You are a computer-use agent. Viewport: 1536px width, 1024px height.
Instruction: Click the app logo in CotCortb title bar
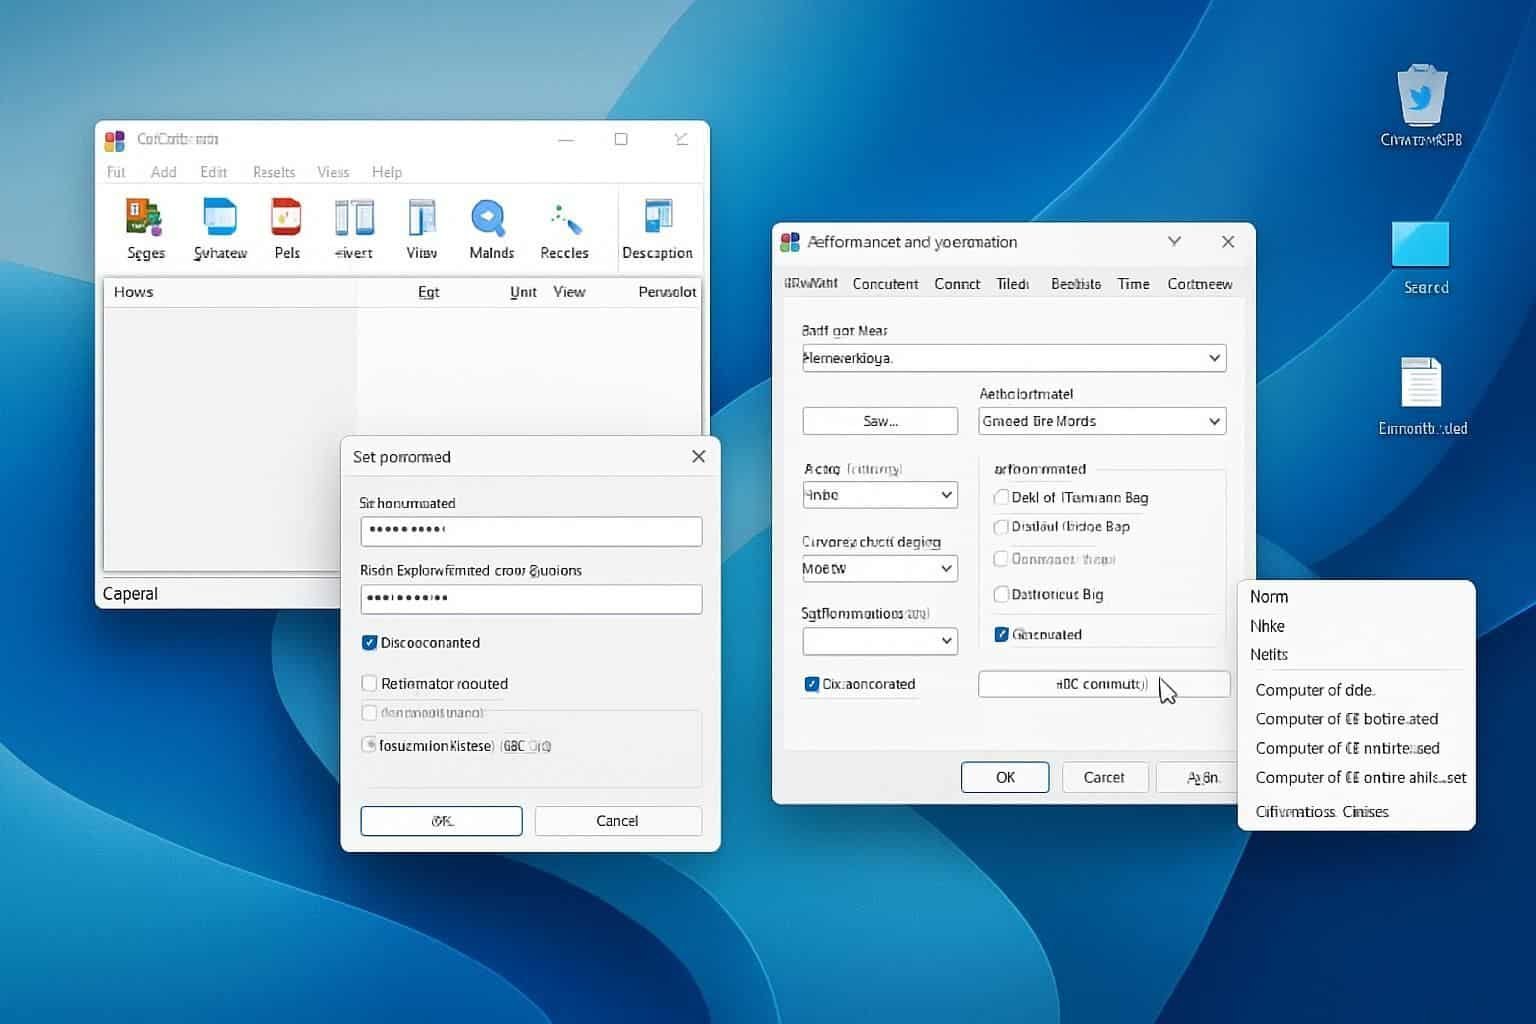tap(115, 140)
